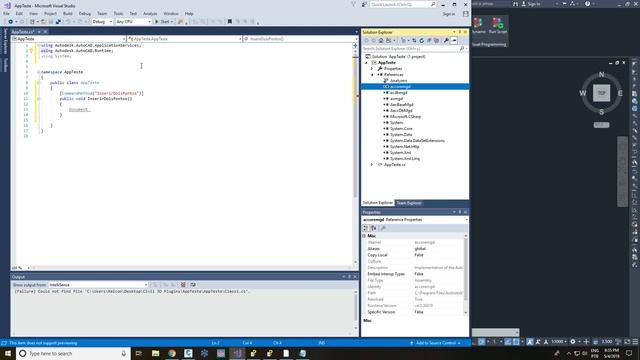Screen dimensions: 640x360
Task: Open the Help menu
Action: [189, 13]
